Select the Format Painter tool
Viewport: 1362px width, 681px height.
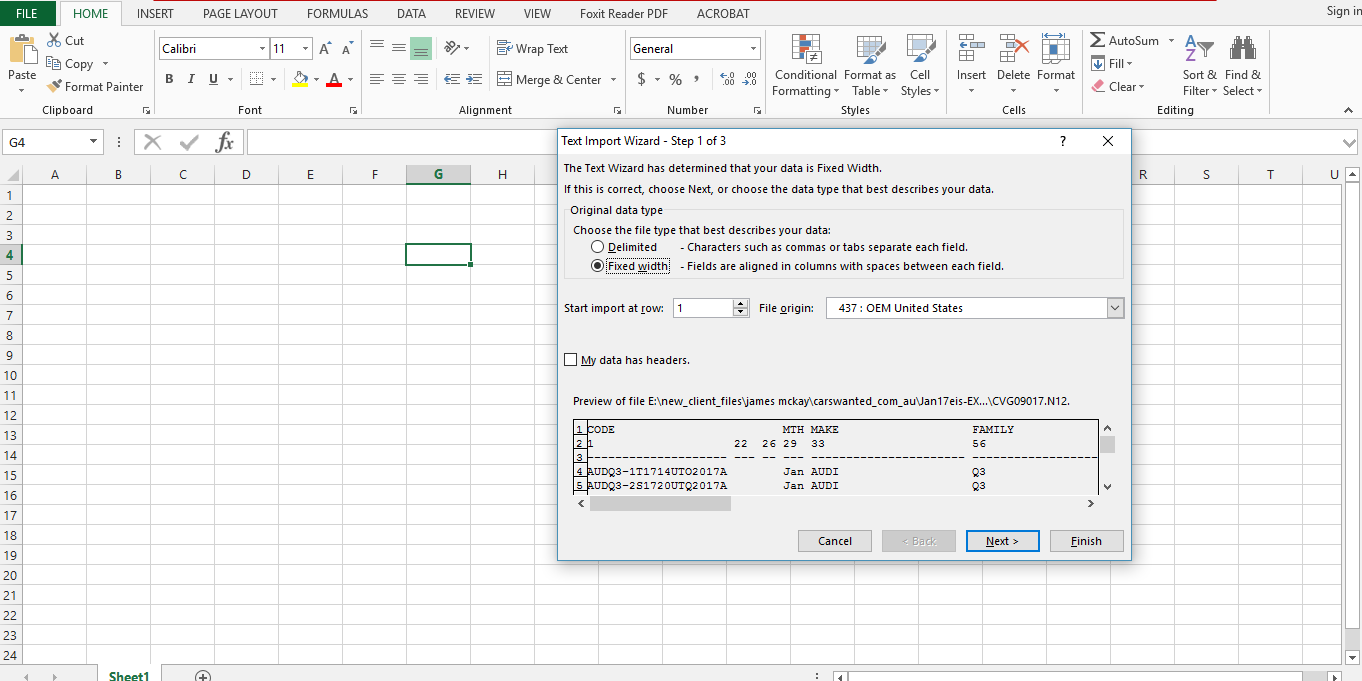pyautogui.click(x=95, y=86)
